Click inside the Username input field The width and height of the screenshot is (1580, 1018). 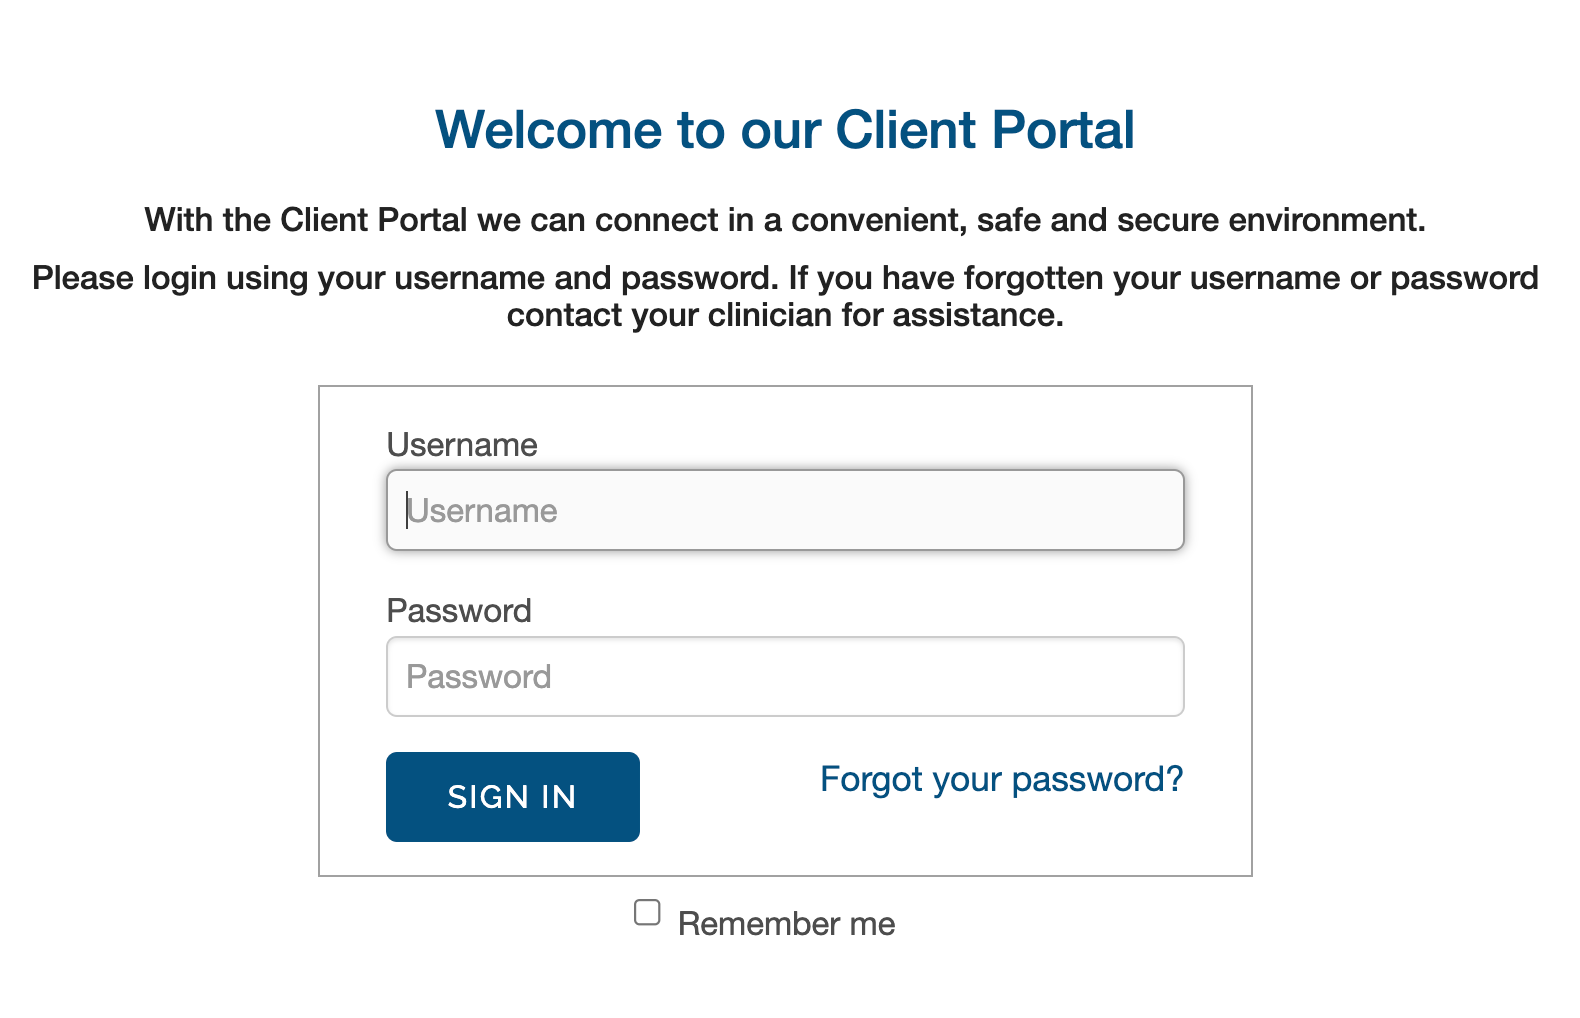[x=785, y=510]
